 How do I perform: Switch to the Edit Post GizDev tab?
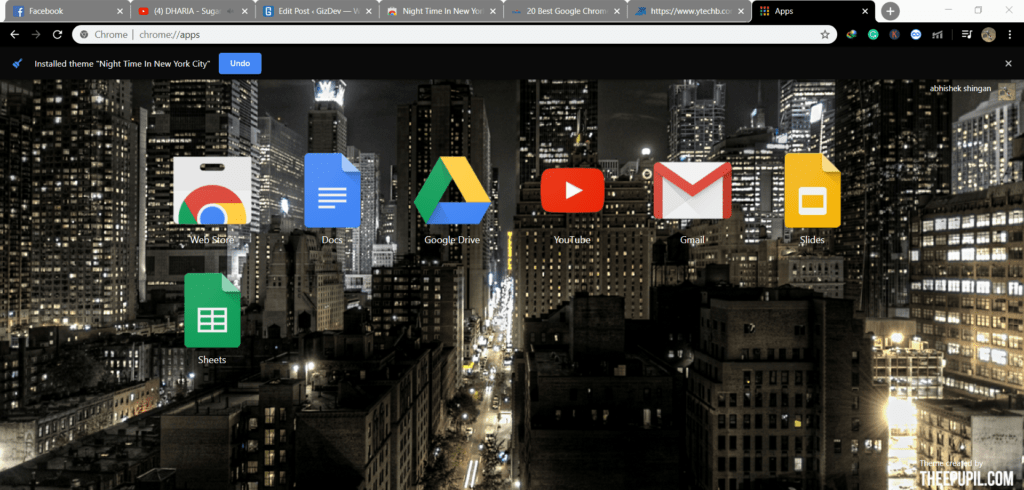coord(316,11)
